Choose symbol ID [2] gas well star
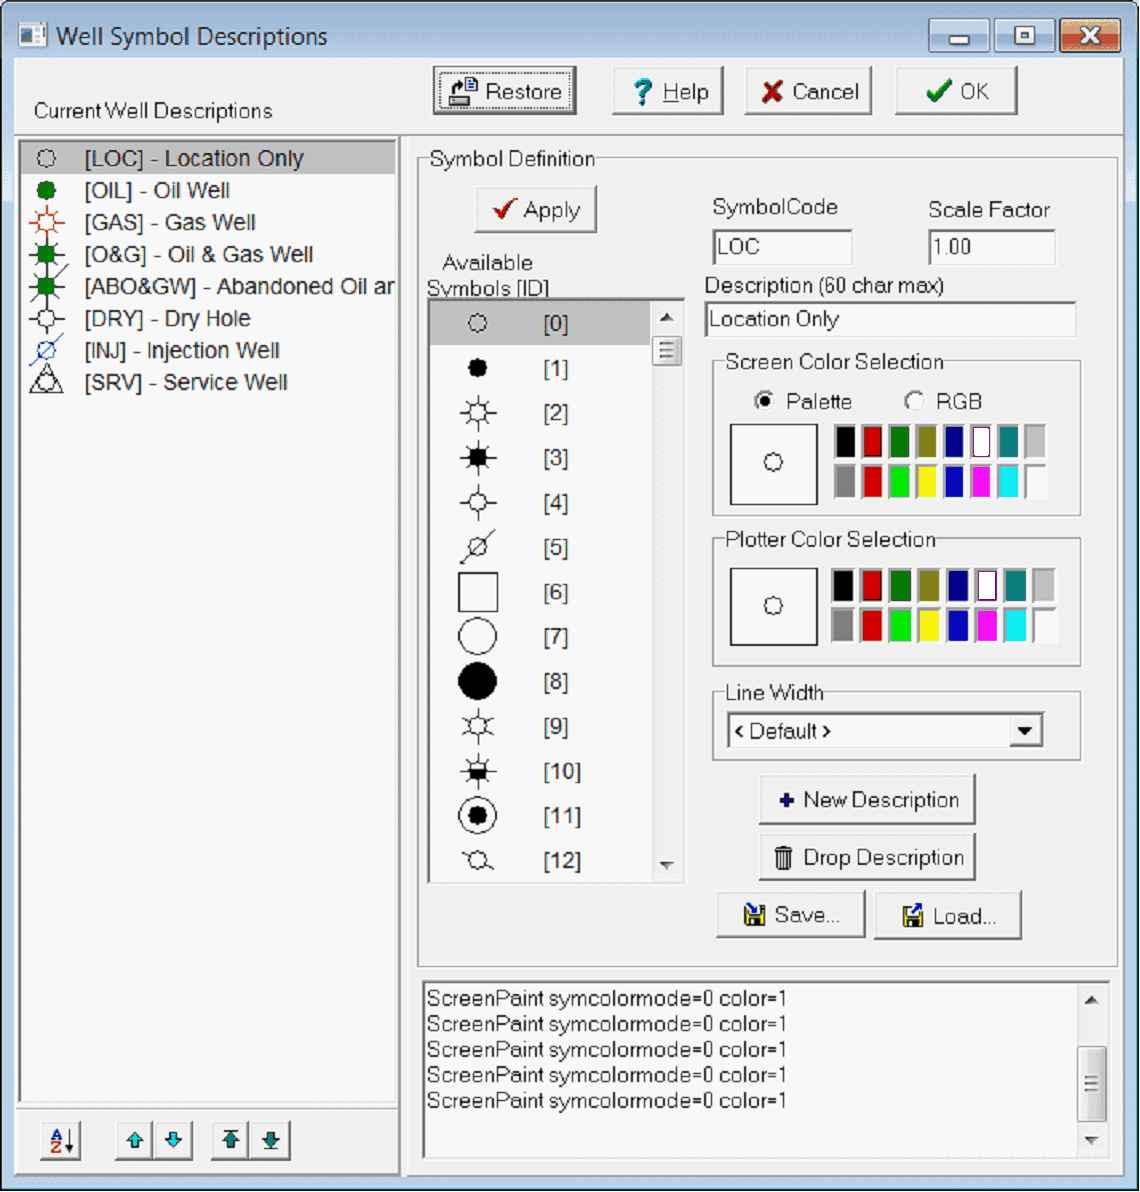The height and width of the screenshot is (1192, 1140). click(x=540, y=414)
